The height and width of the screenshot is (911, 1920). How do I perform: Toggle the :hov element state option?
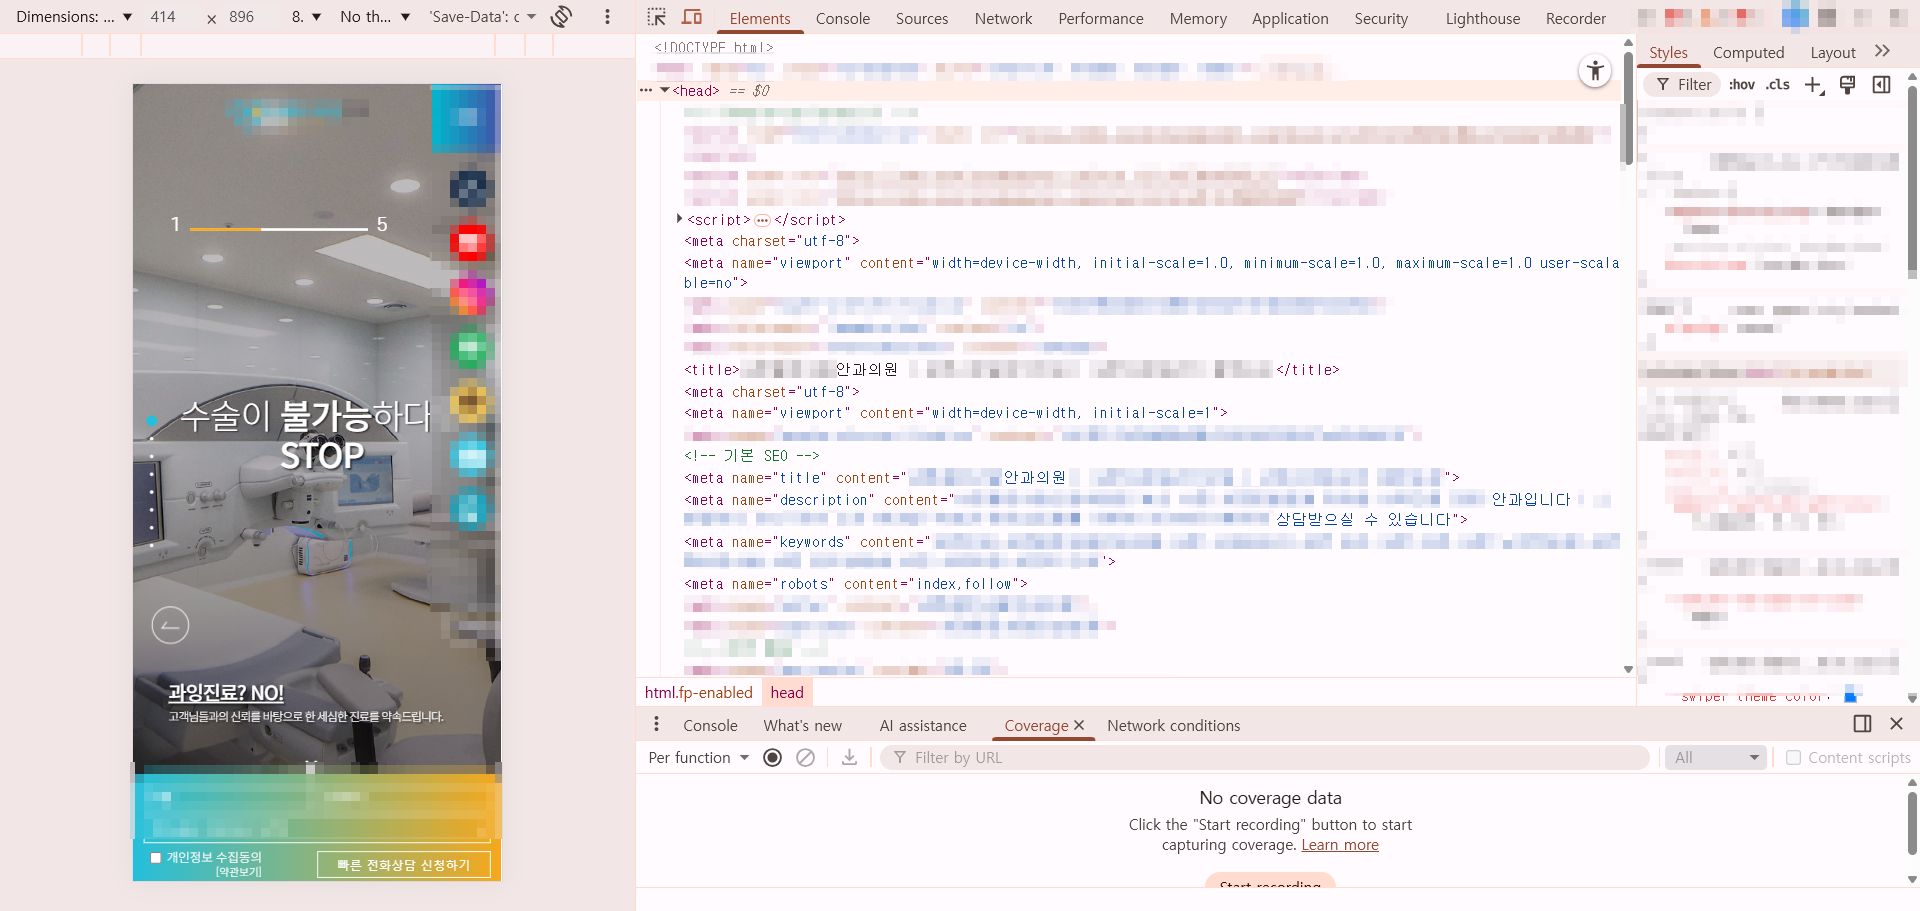point(1741,85)
